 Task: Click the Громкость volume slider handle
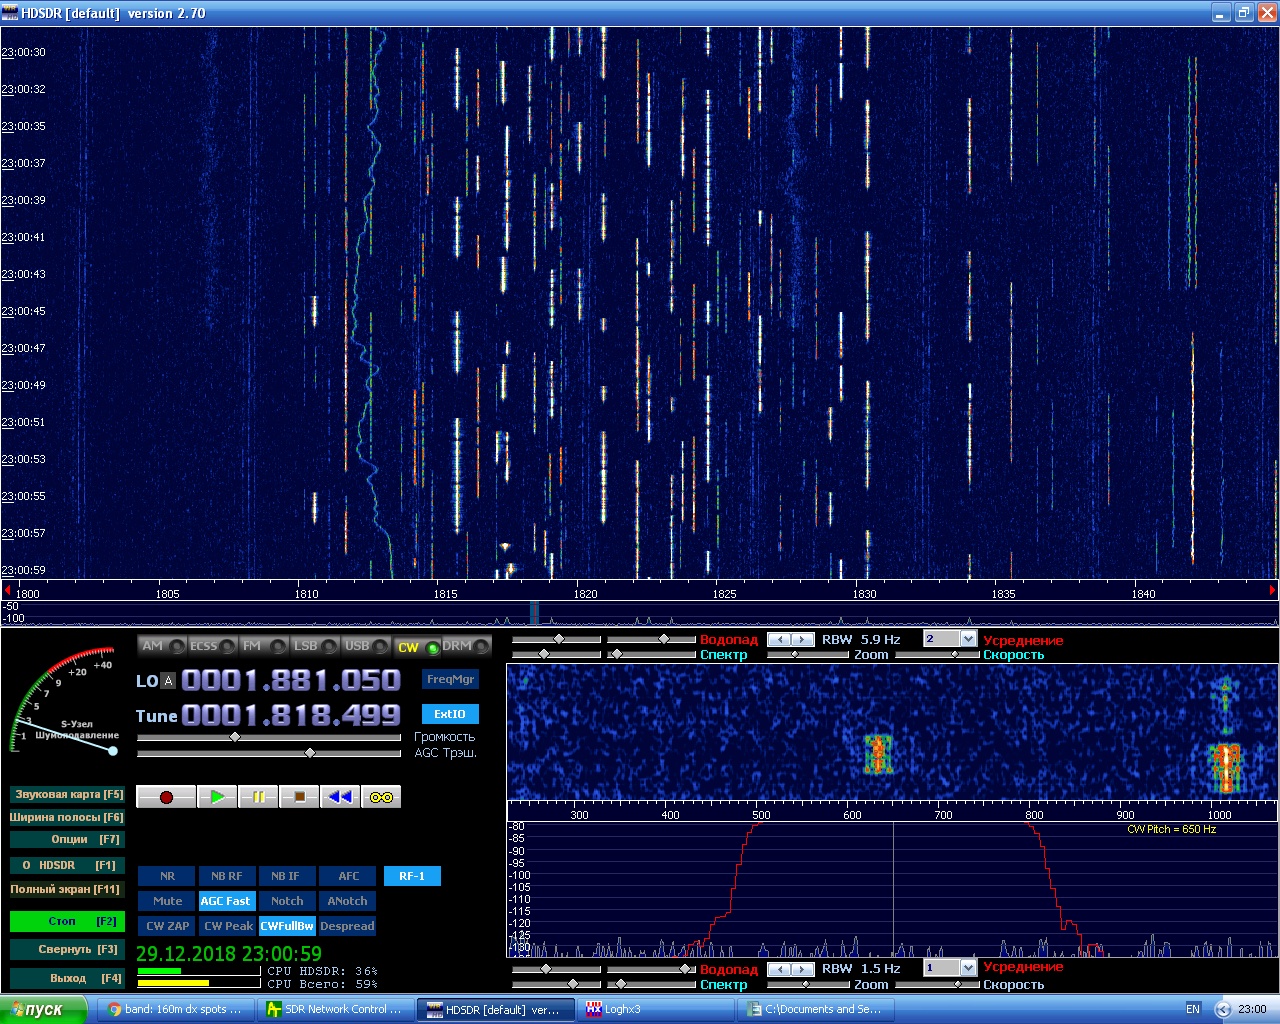pyautogui.click(x=235, y=737)
